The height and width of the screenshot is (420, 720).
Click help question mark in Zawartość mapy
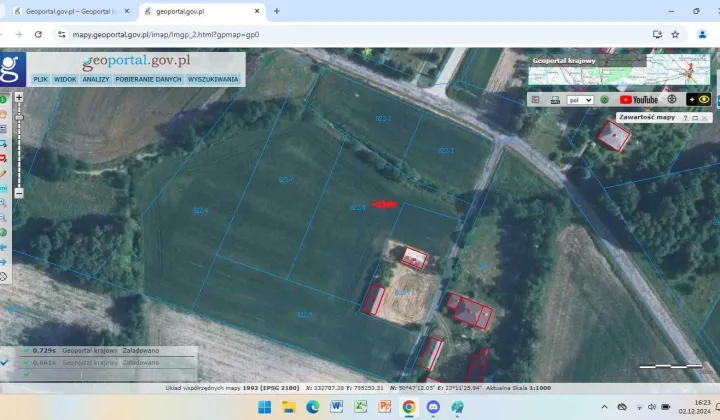coord(685,118)
